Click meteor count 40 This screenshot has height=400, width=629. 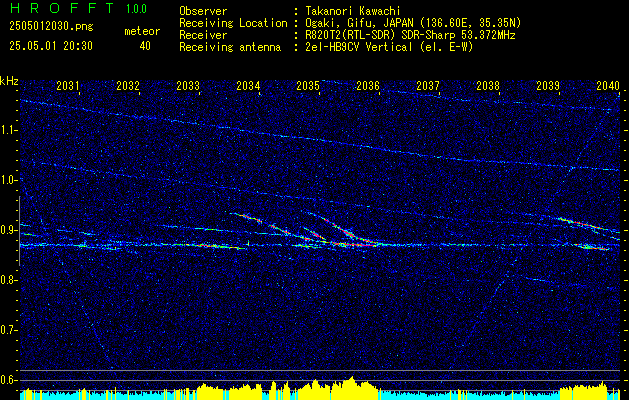(x=145, y=46)
